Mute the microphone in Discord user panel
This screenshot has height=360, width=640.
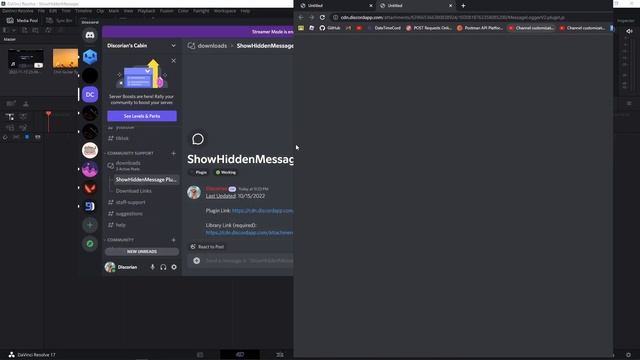(152, 267)
